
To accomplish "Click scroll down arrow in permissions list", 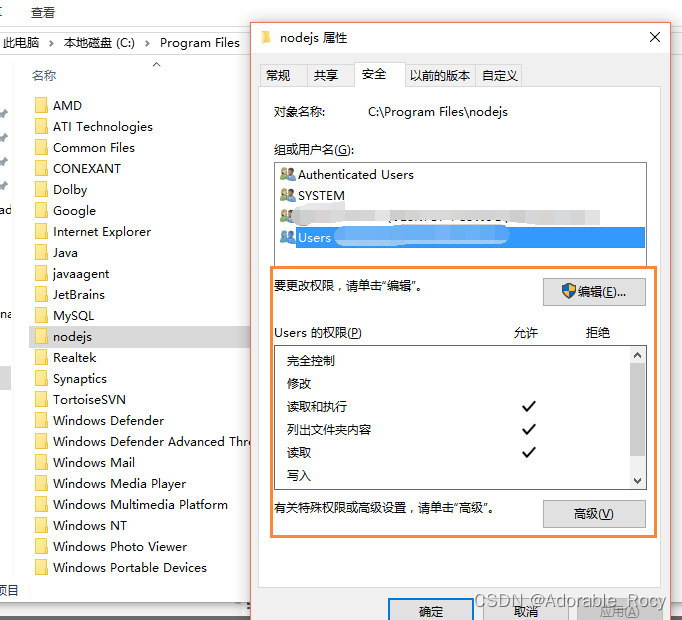I will pos(638,480).
